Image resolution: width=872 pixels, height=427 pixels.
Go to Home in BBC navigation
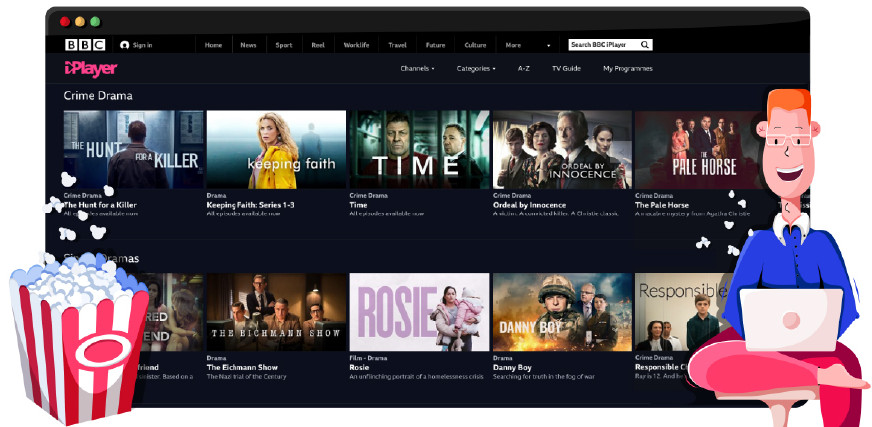[x=213, y=45]
